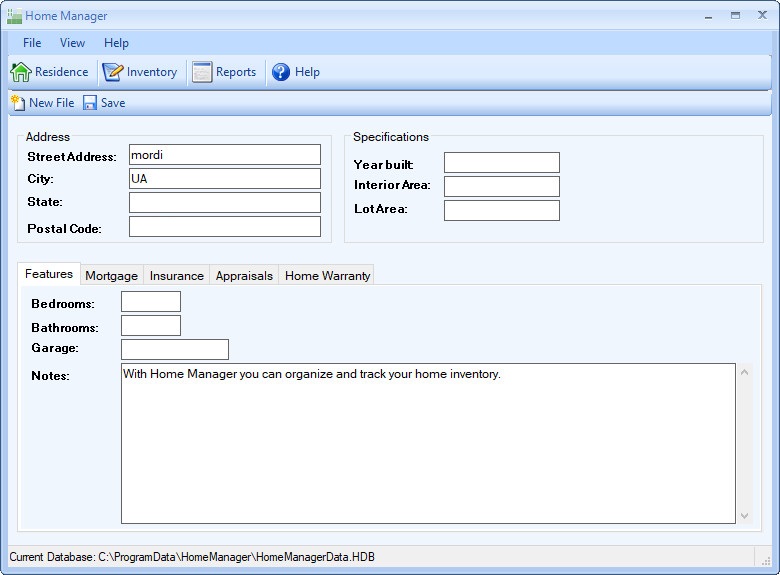Switch to the Features tab
Image resolution: width=780 pixels, height=575 pixels.
point(49,274)
